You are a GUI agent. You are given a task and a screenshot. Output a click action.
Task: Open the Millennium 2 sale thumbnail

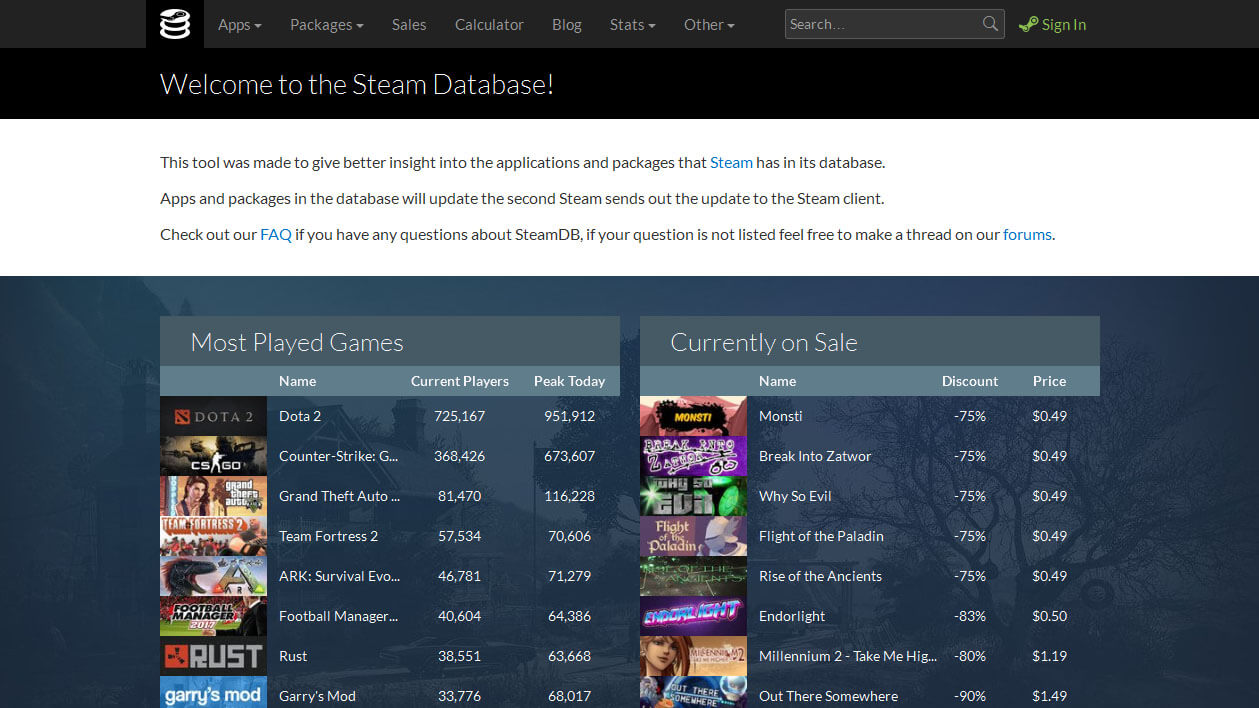tap(693, 656)
